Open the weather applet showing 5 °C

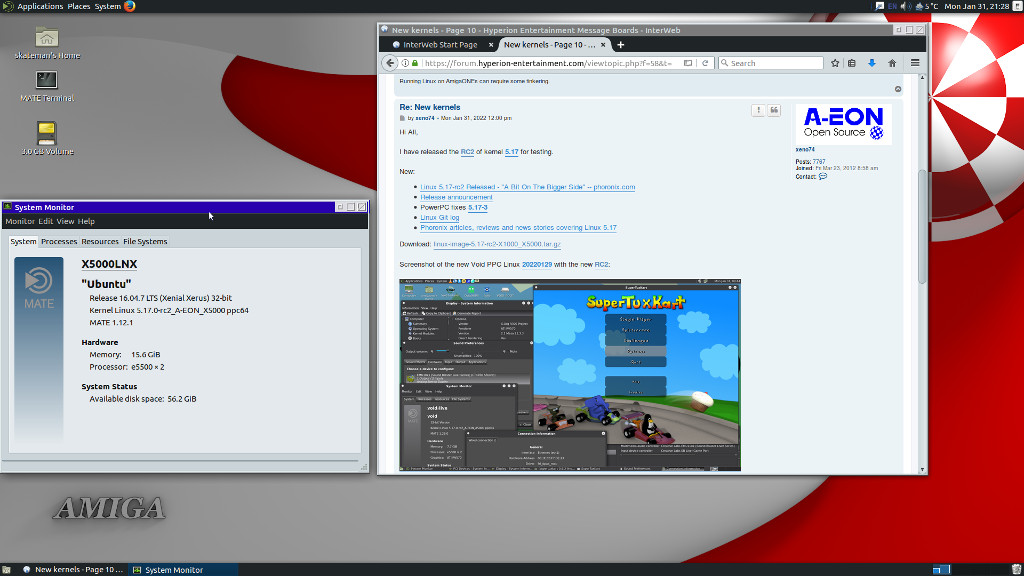(x=927, y=6)
